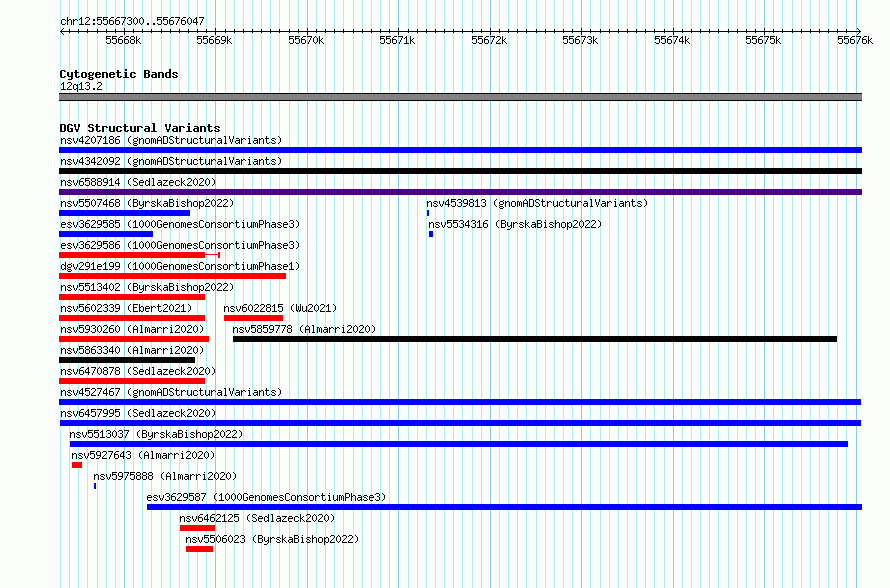Click the 55671k ruler position
Screen dimensions: 890x588
397,40
